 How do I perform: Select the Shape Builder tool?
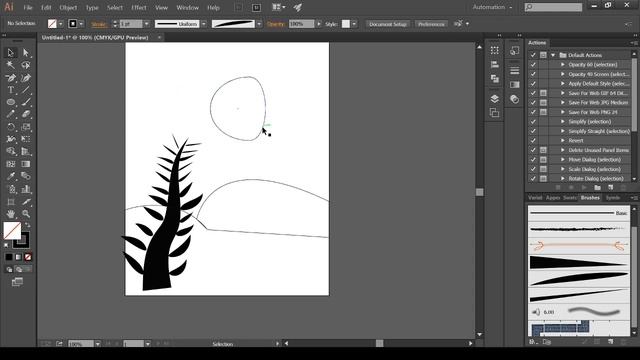pyautogui.click(x=11, y=151)
